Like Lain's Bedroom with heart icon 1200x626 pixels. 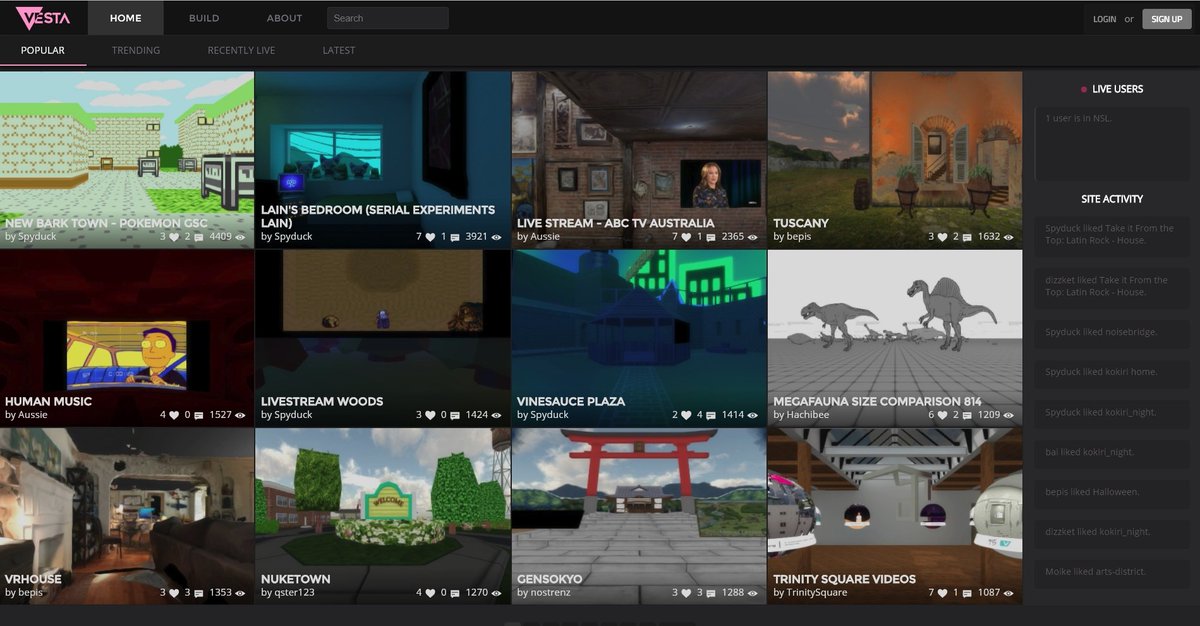pyautogui.click(x=430, y=237)
